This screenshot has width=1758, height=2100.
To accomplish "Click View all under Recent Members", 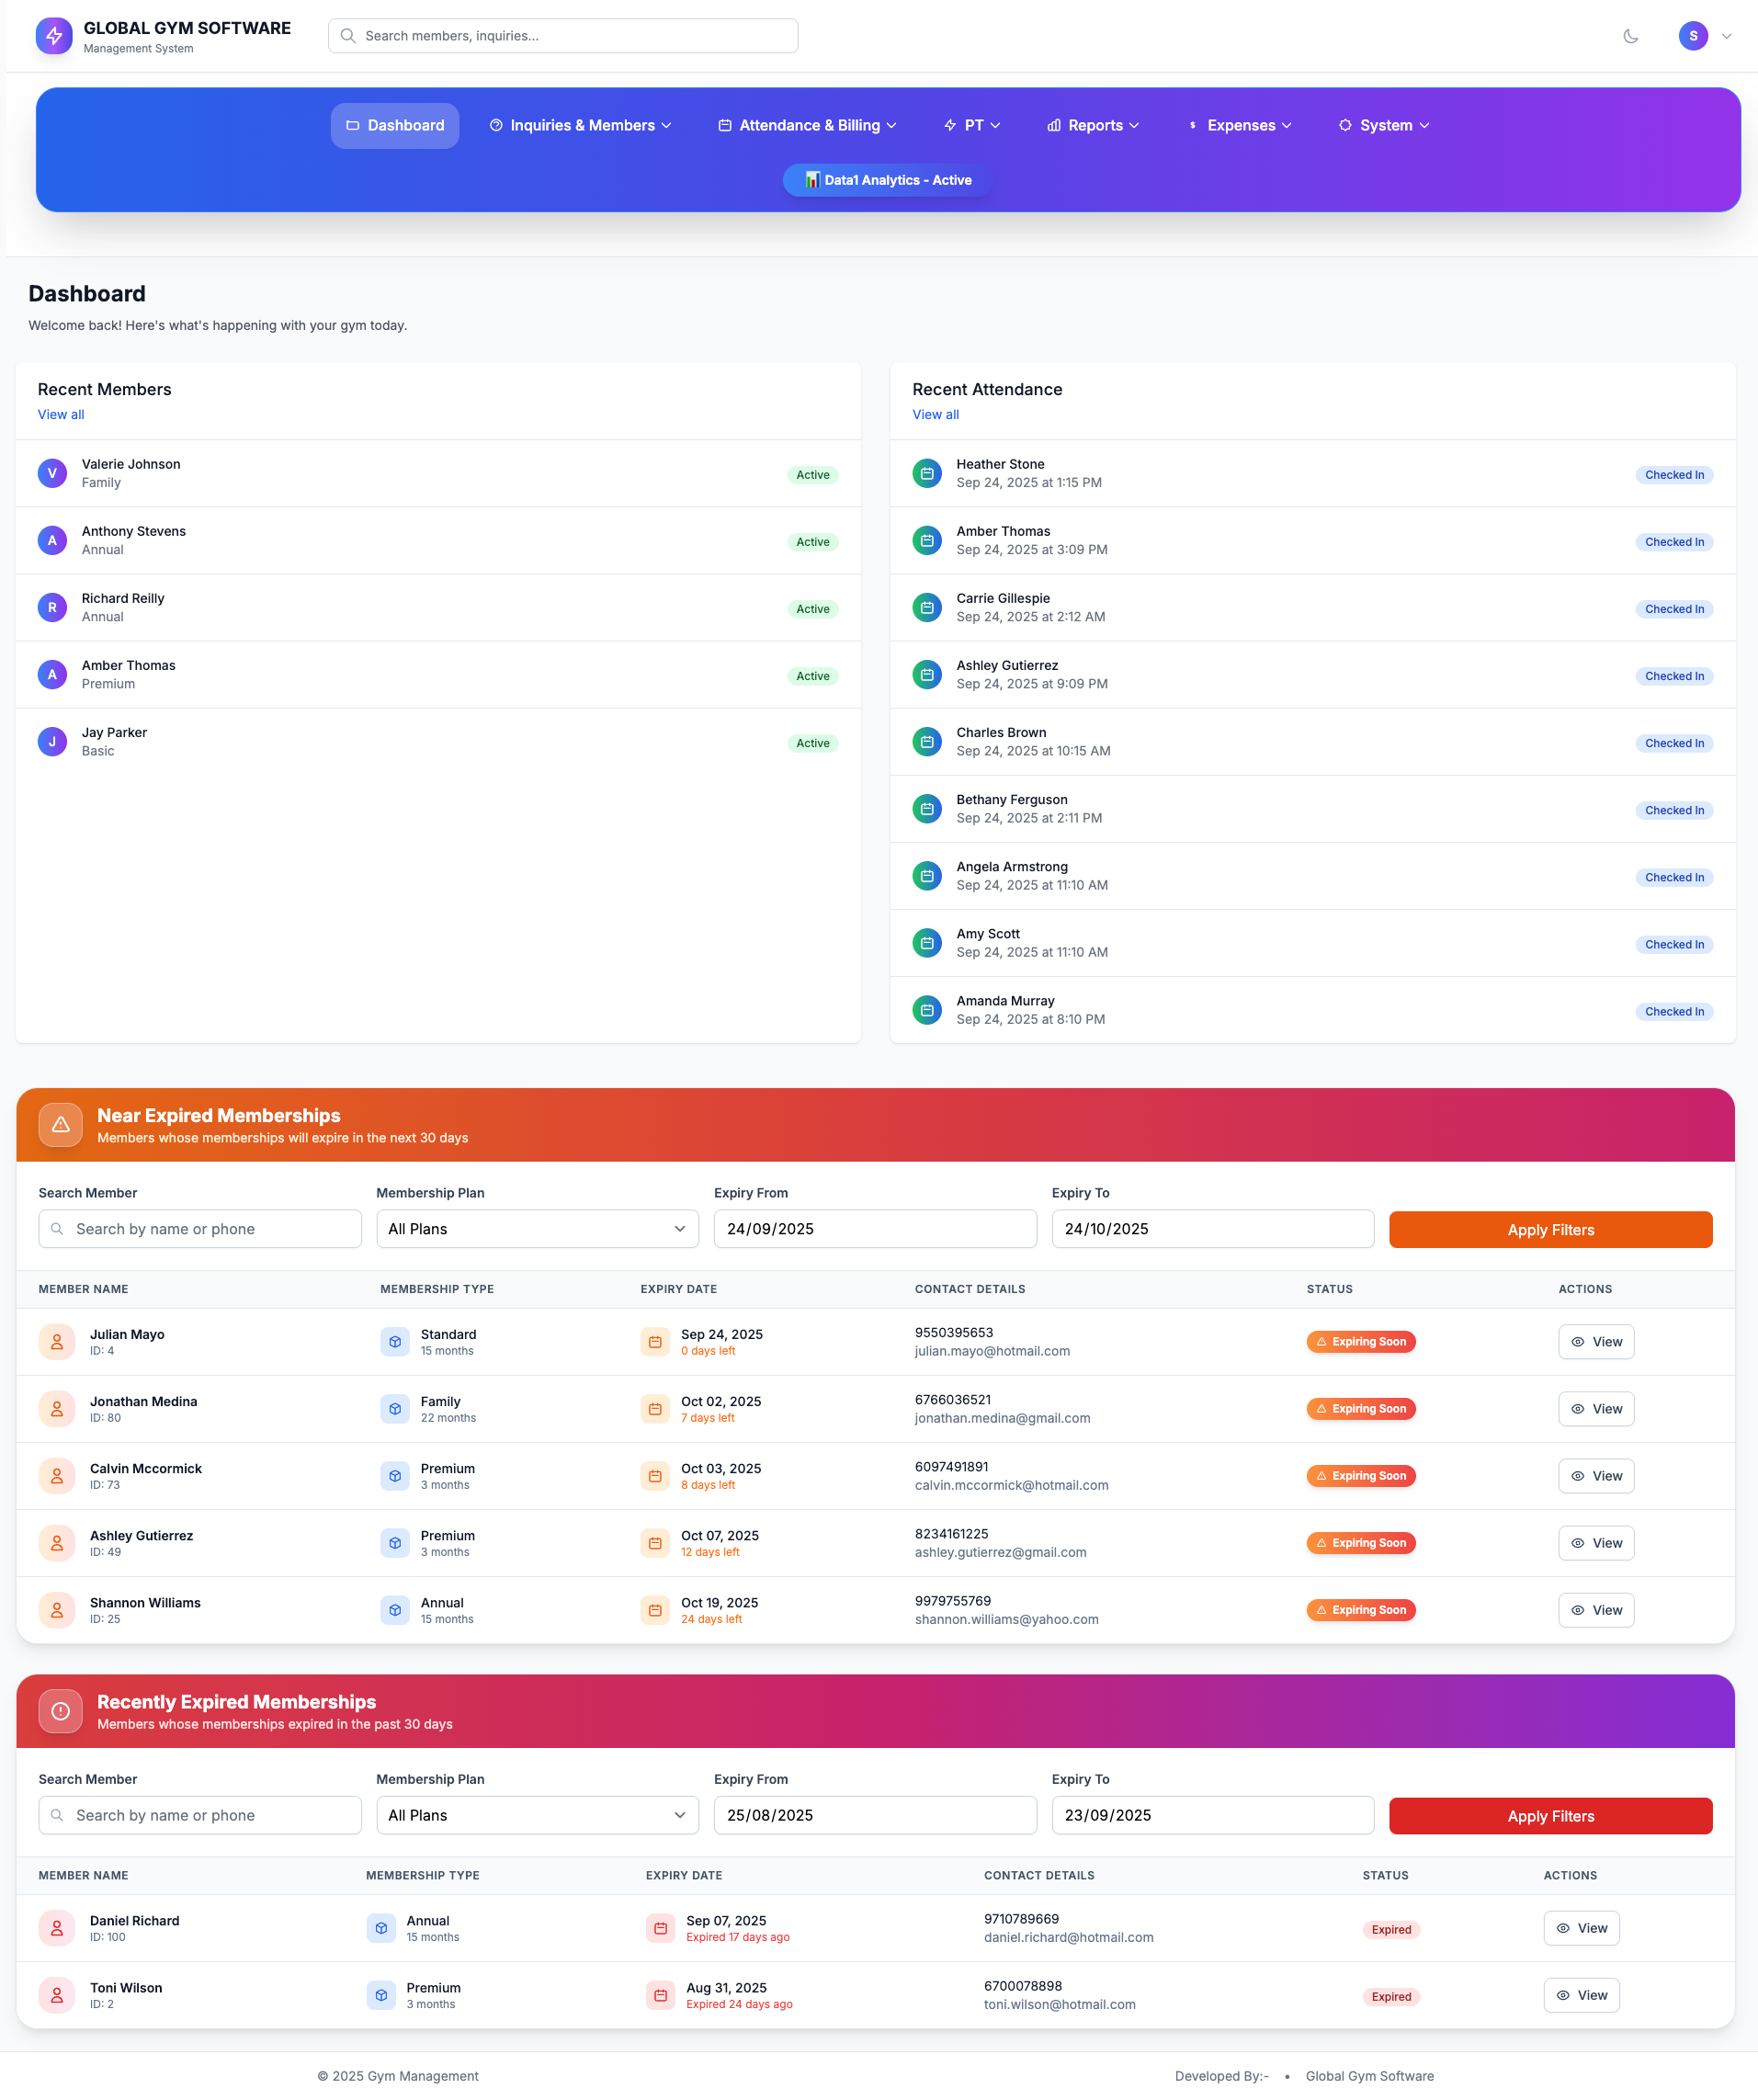I will (60, 414).
